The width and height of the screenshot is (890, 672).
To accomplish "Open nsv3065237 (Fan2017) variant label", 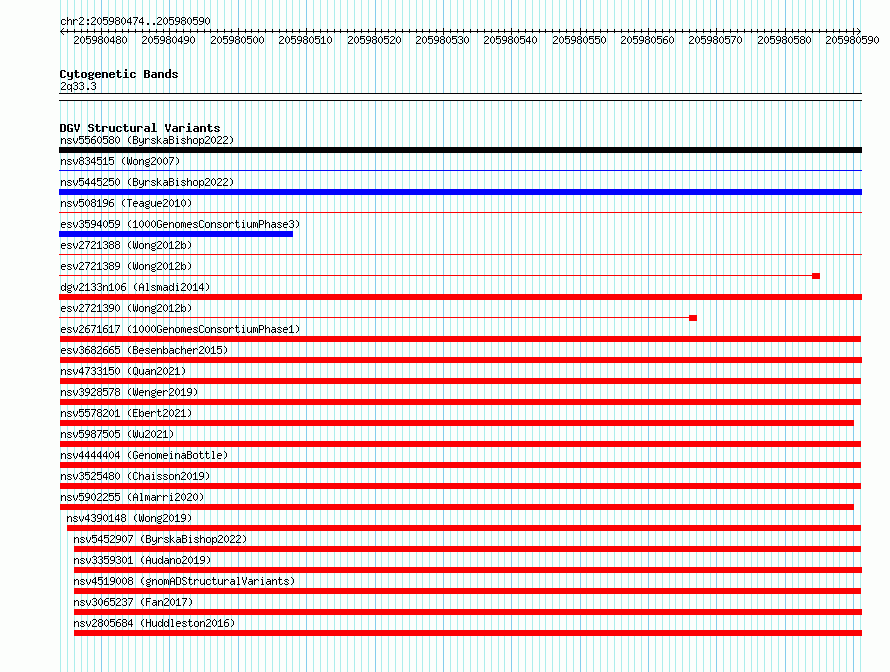I will (x=133, y=602).
